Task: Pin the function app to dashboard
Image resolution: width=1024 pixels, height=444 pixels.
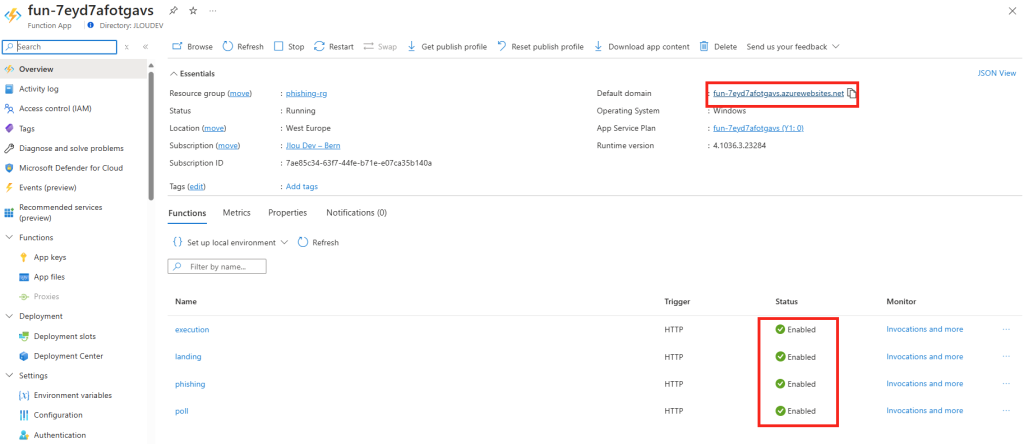Action: [x=173, y=10]
